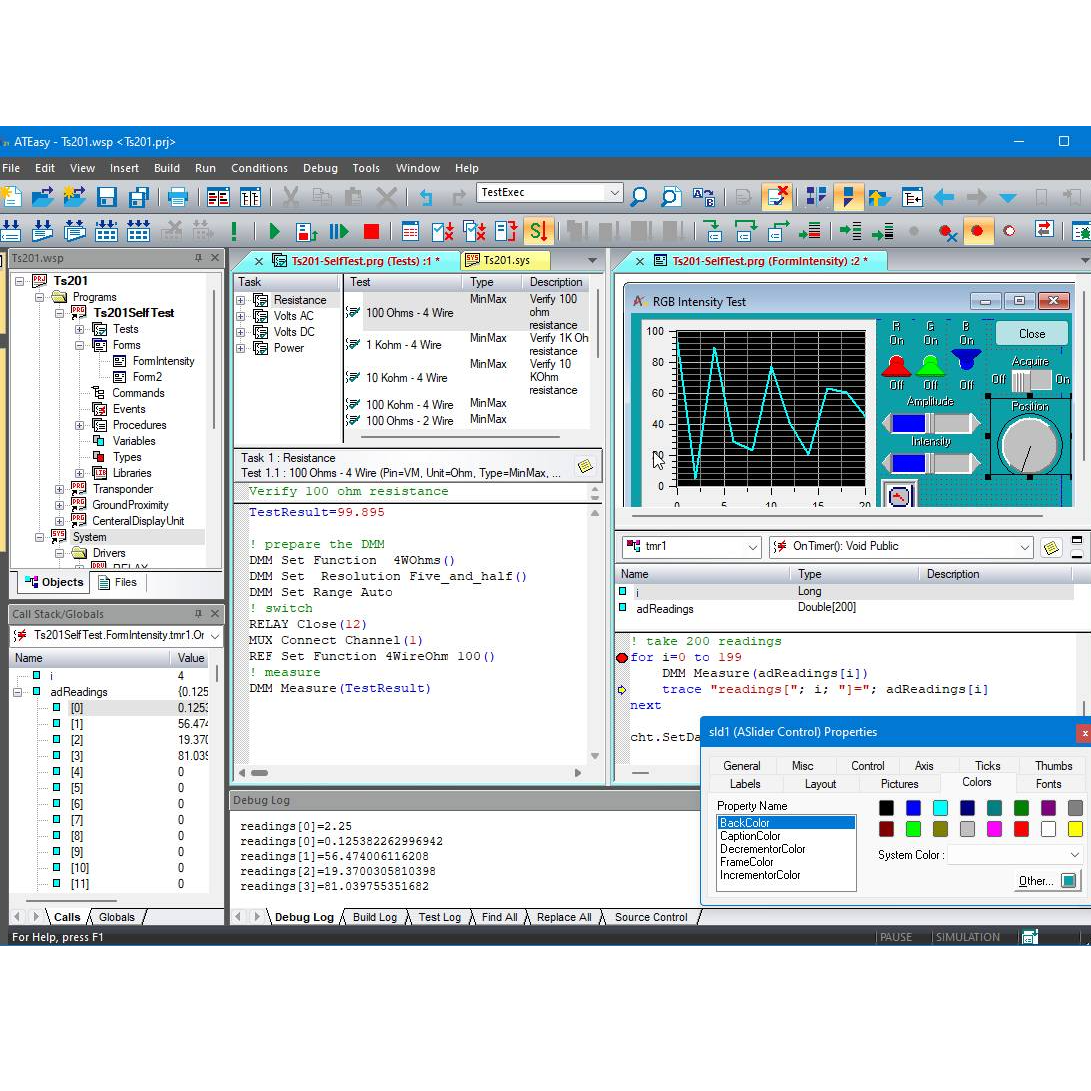
Task: Switch to the Build Log tab
Action: click(373, 917)
